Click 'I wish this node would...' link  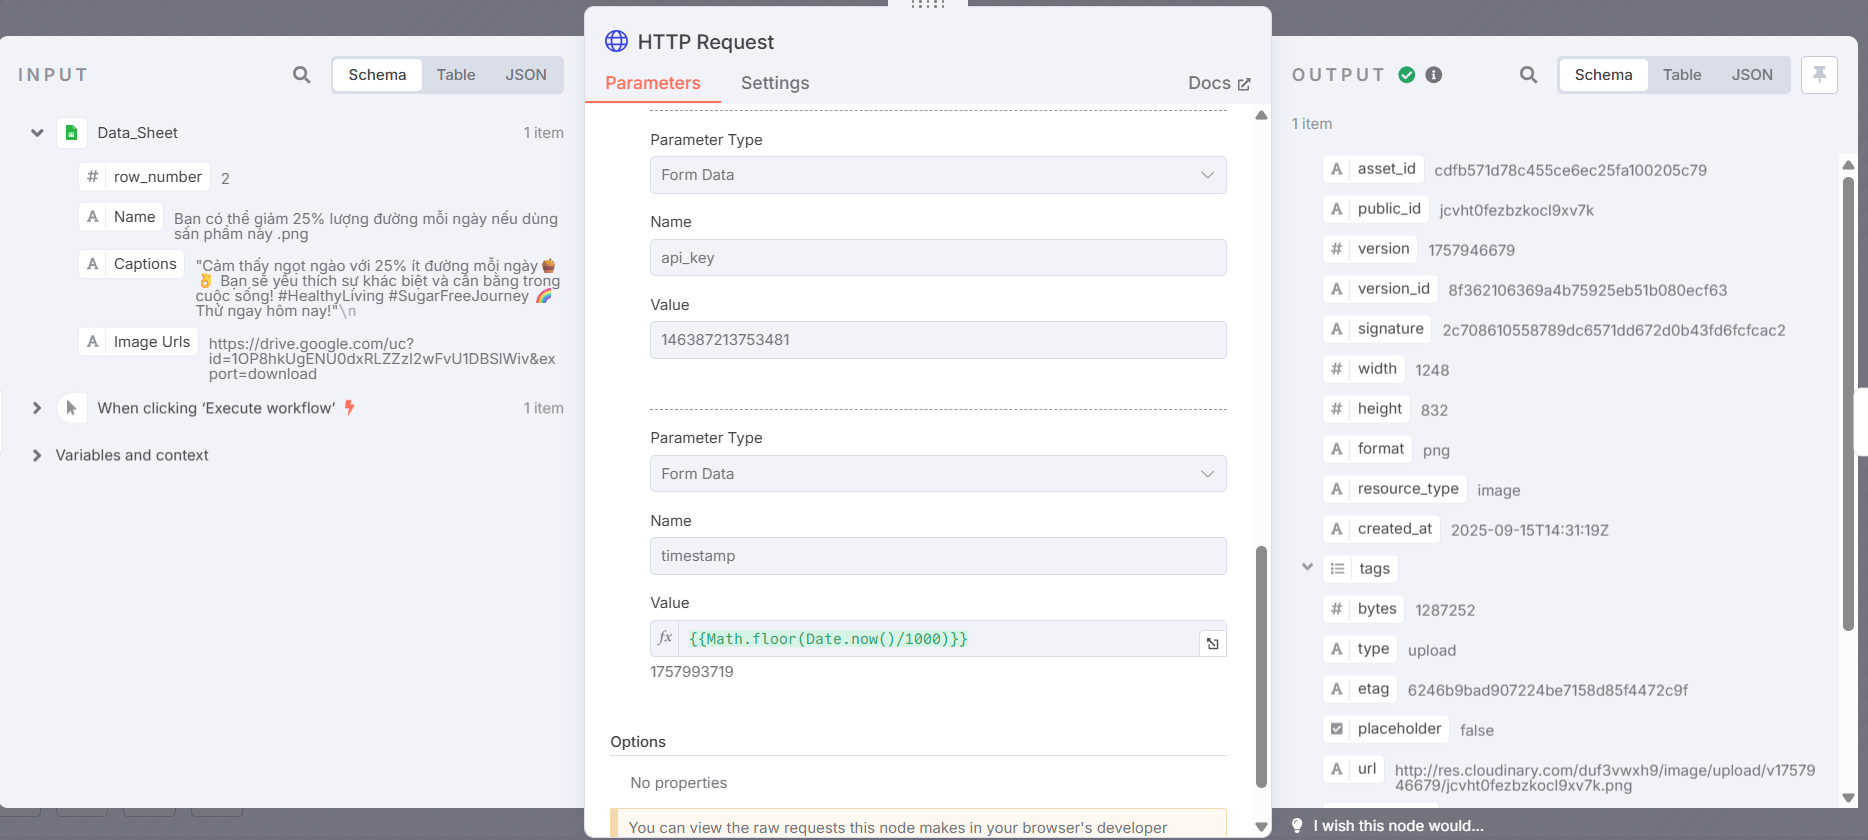1398,826
